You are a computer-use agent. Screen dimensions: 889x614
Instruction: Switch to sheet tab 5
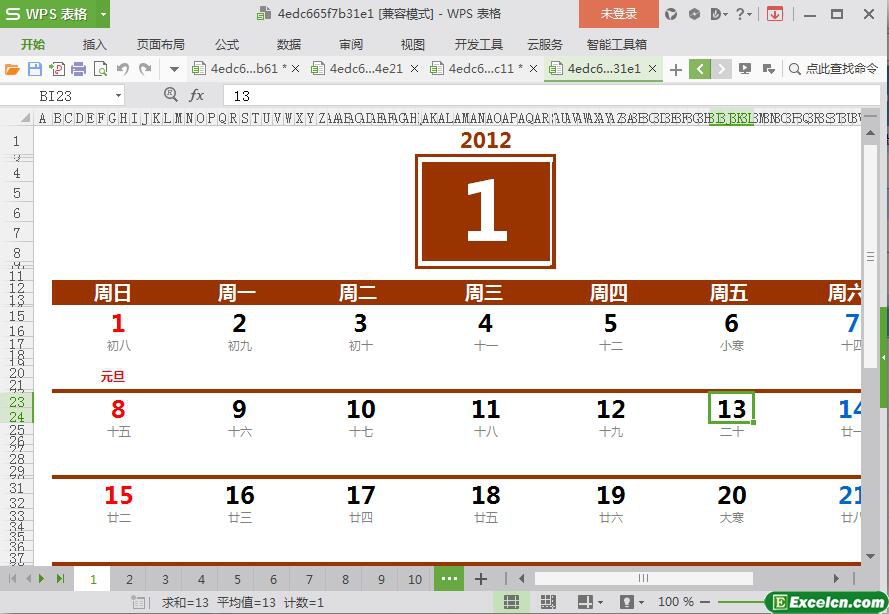click(x=237, y=579)
